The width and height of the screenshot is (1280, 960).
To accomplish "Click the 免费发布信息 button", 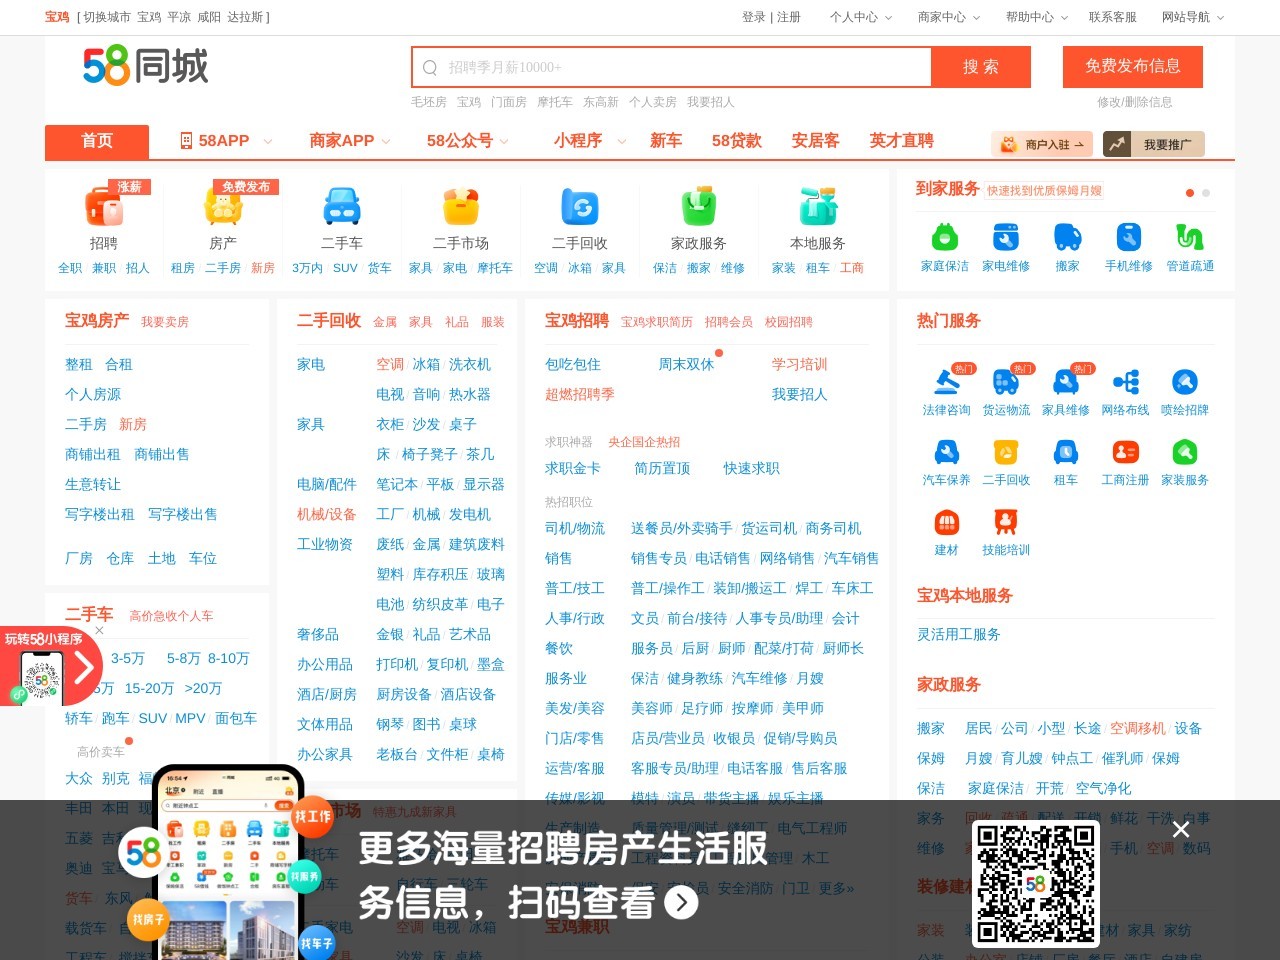I will coord(1132,67).
